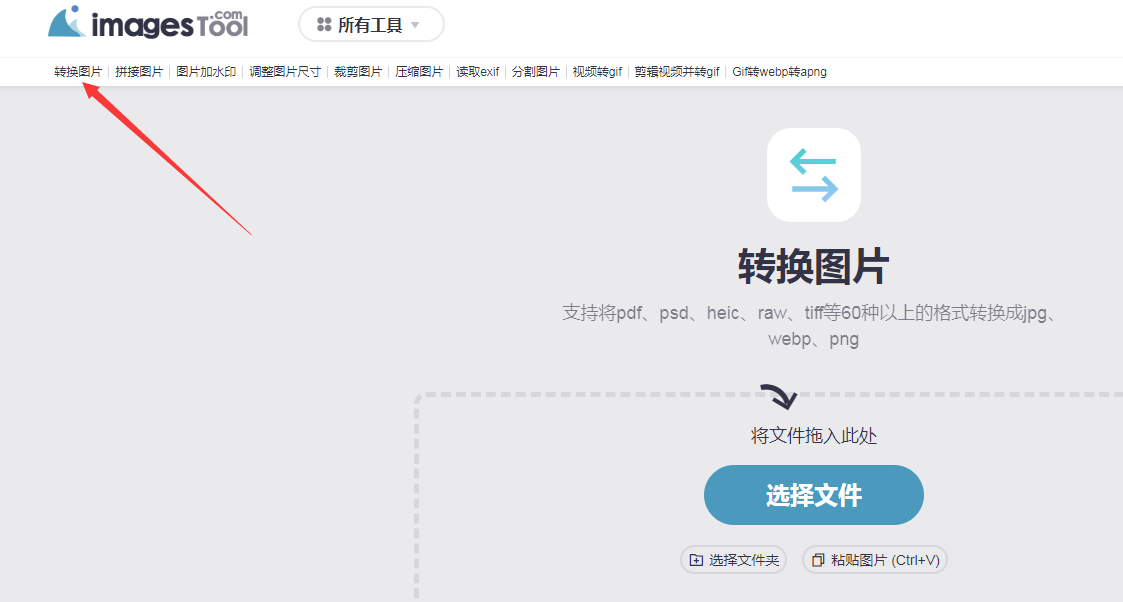Image resolution: width=1123 pixels, height=602 pixels.
Task: Open 图片加水印 watermark tool
Action: [x=206, y=72]
